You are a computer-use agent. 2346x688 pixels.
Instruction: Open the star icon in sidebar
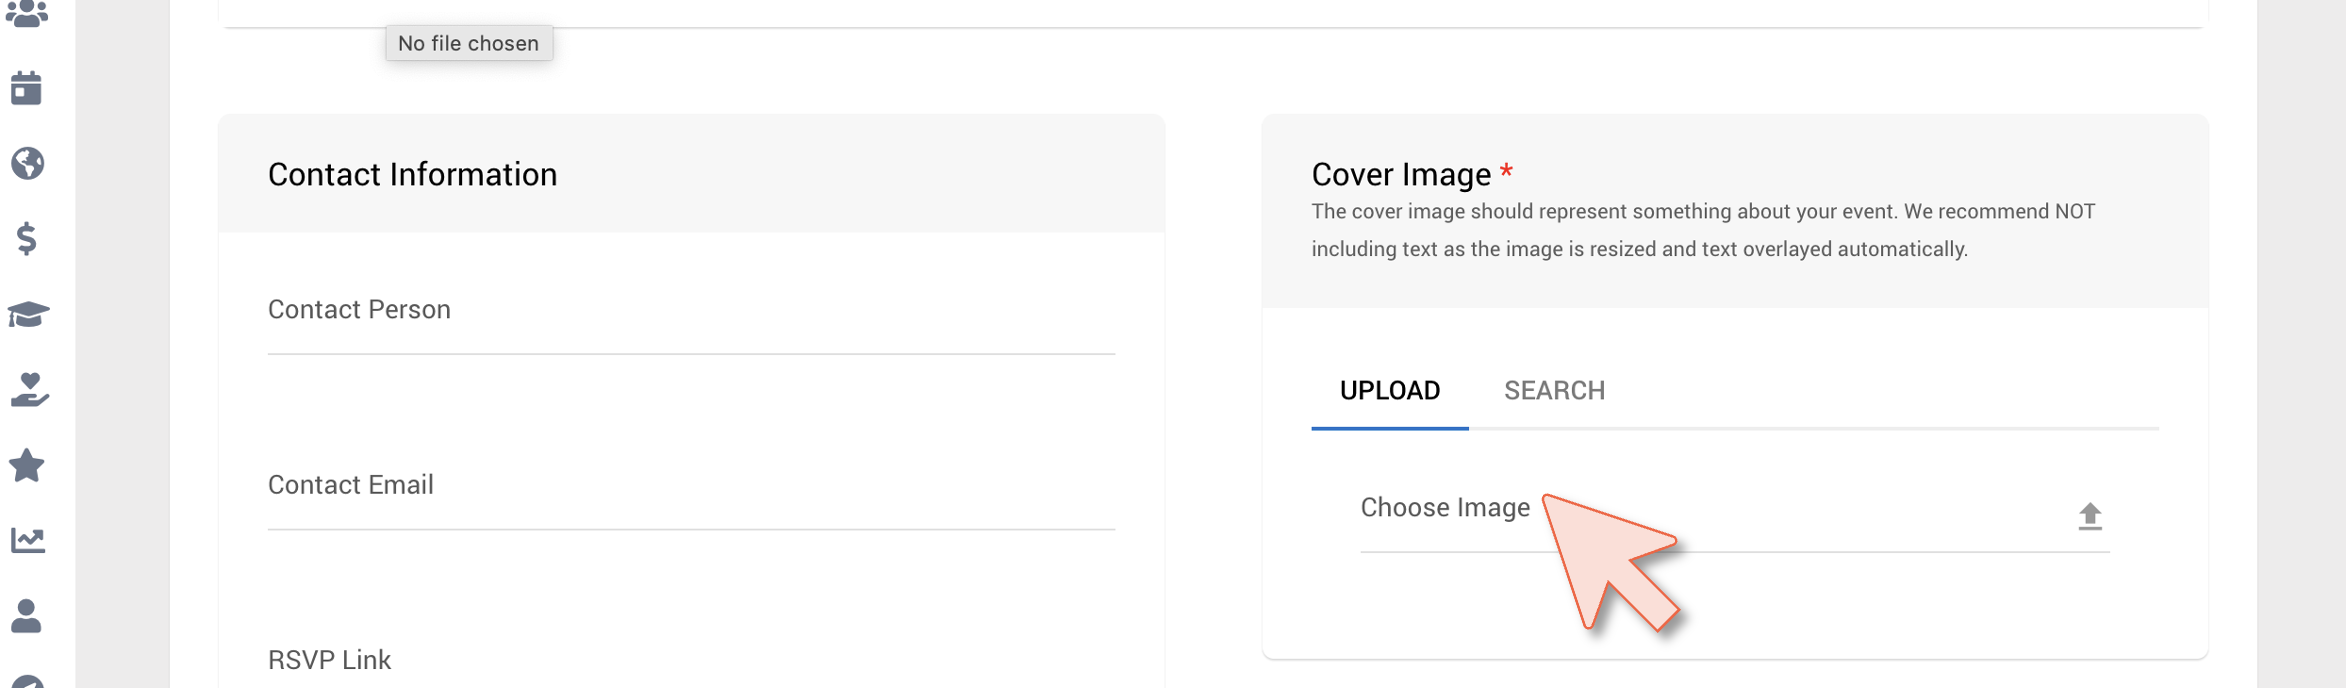pyautogui.click(x=27, y=465)
